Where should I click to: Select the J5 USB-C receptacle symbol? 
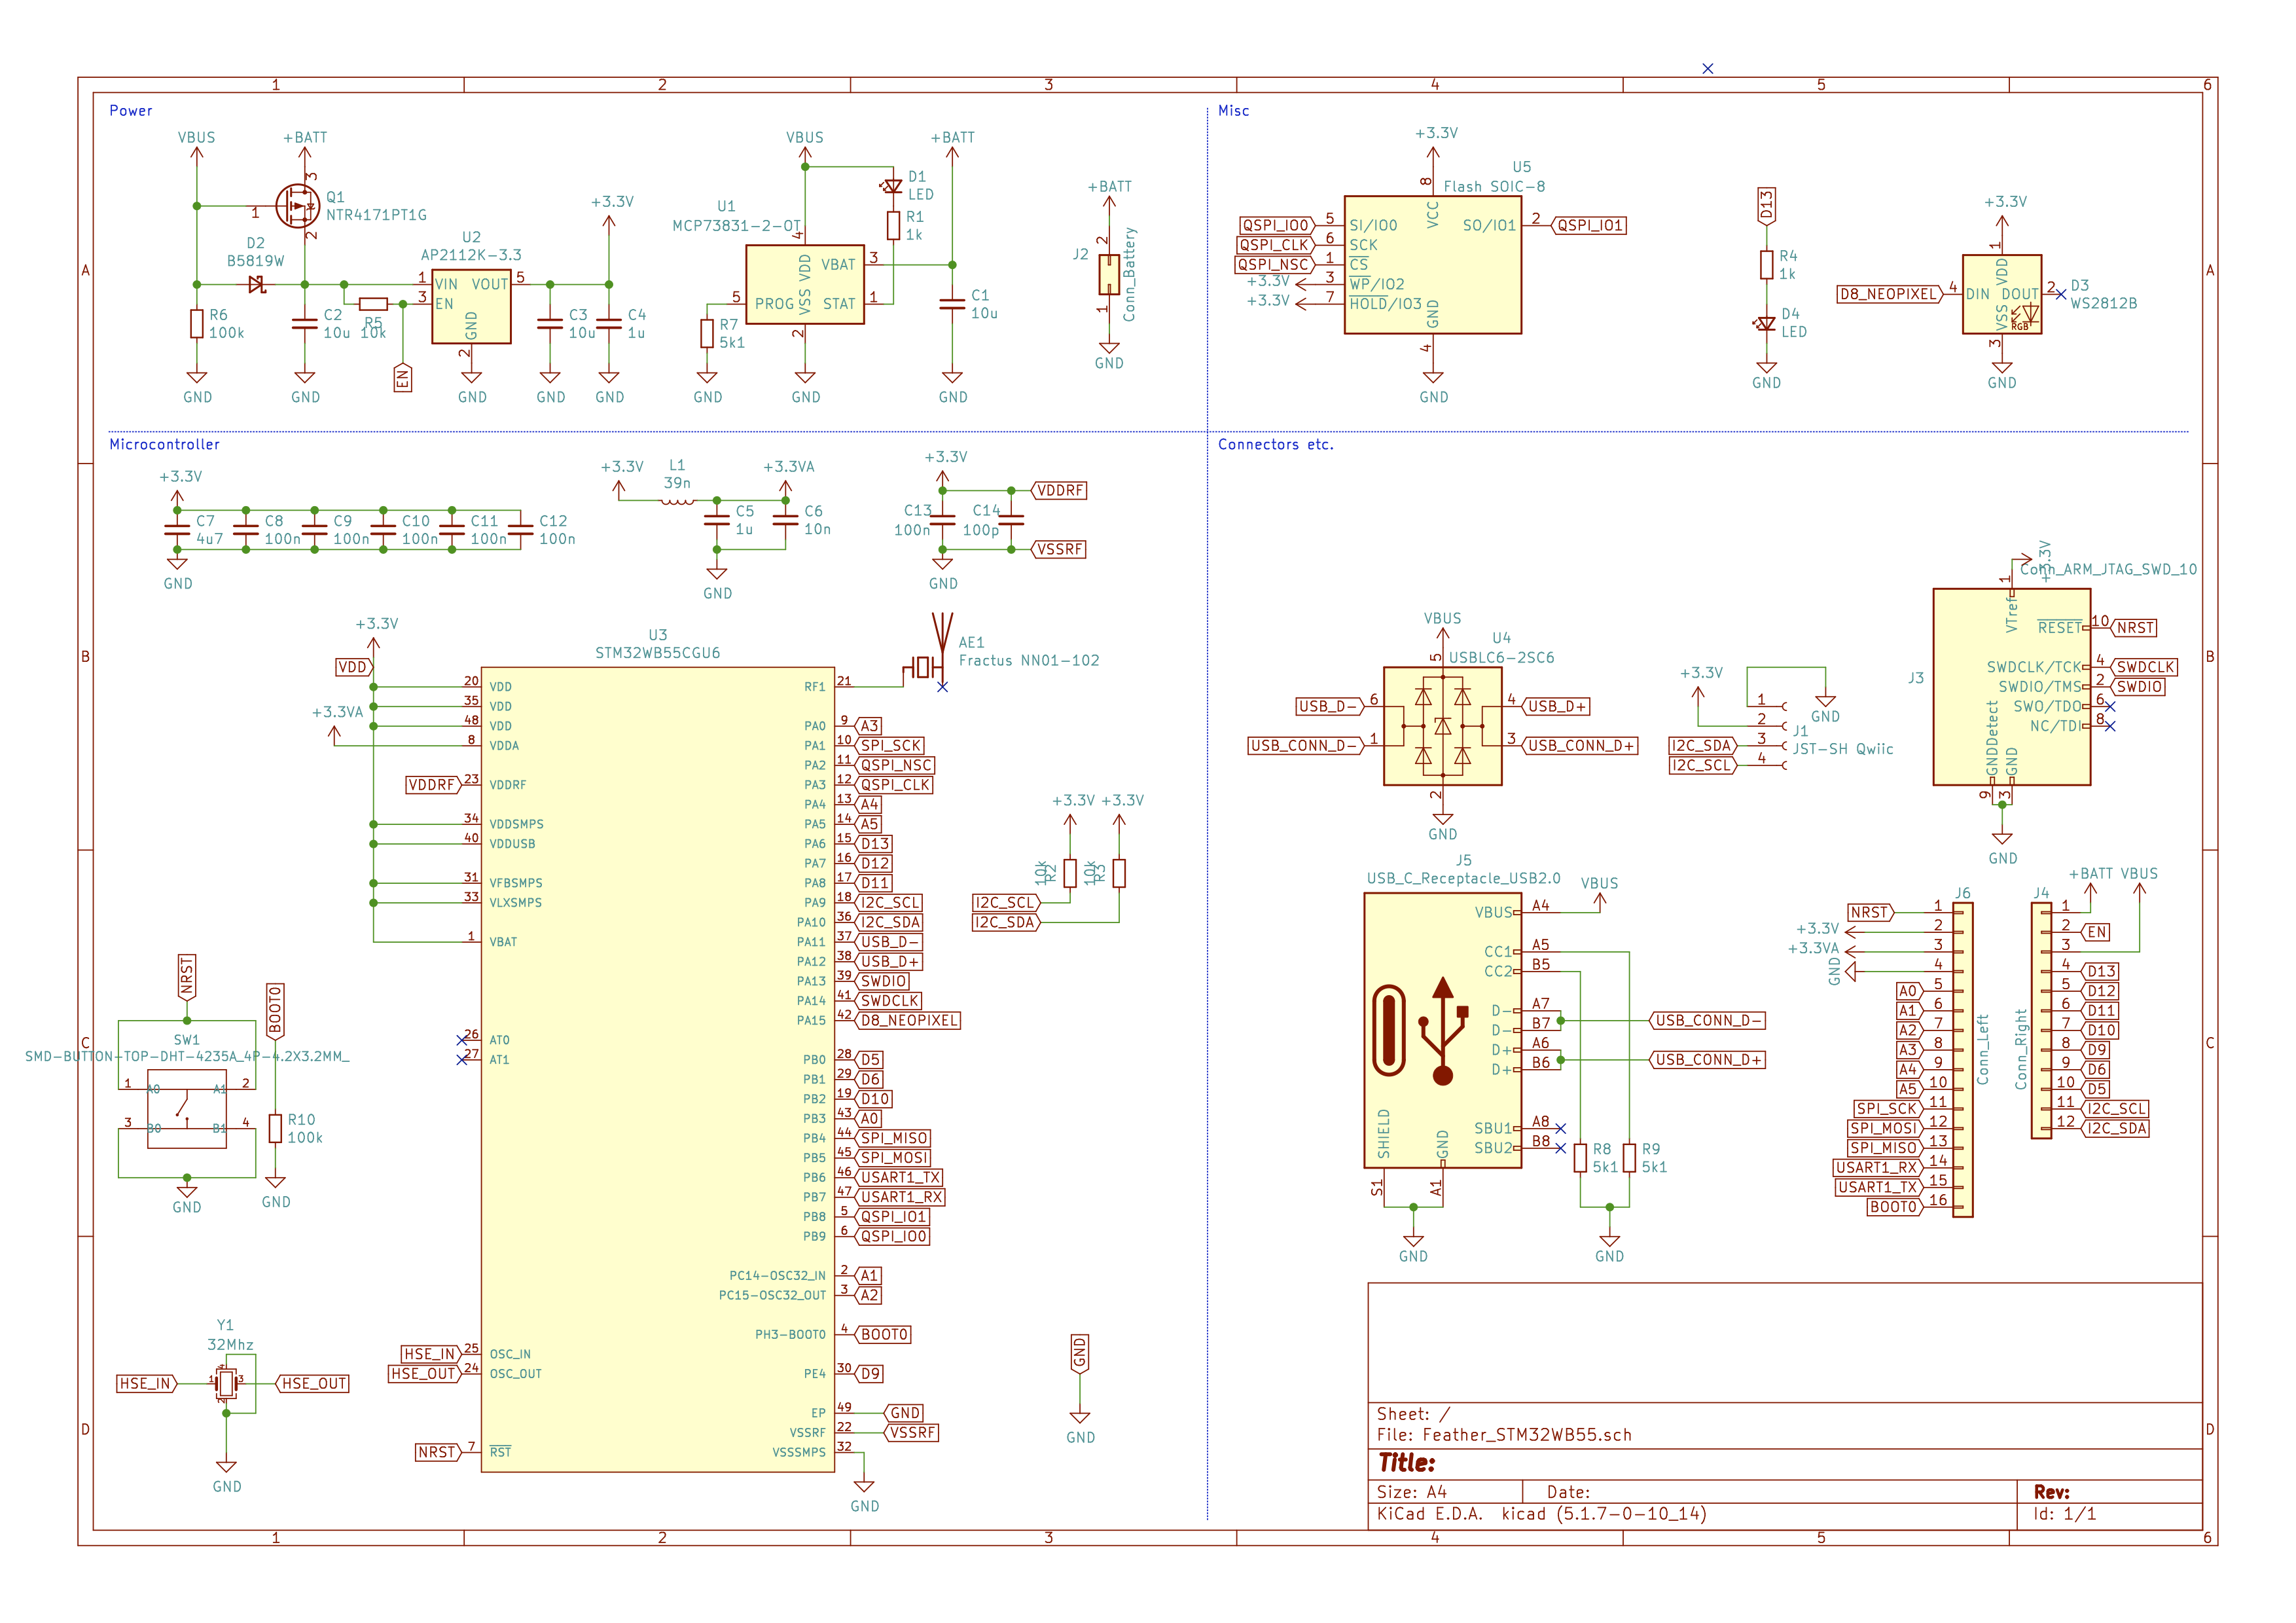[1442, 1030]
